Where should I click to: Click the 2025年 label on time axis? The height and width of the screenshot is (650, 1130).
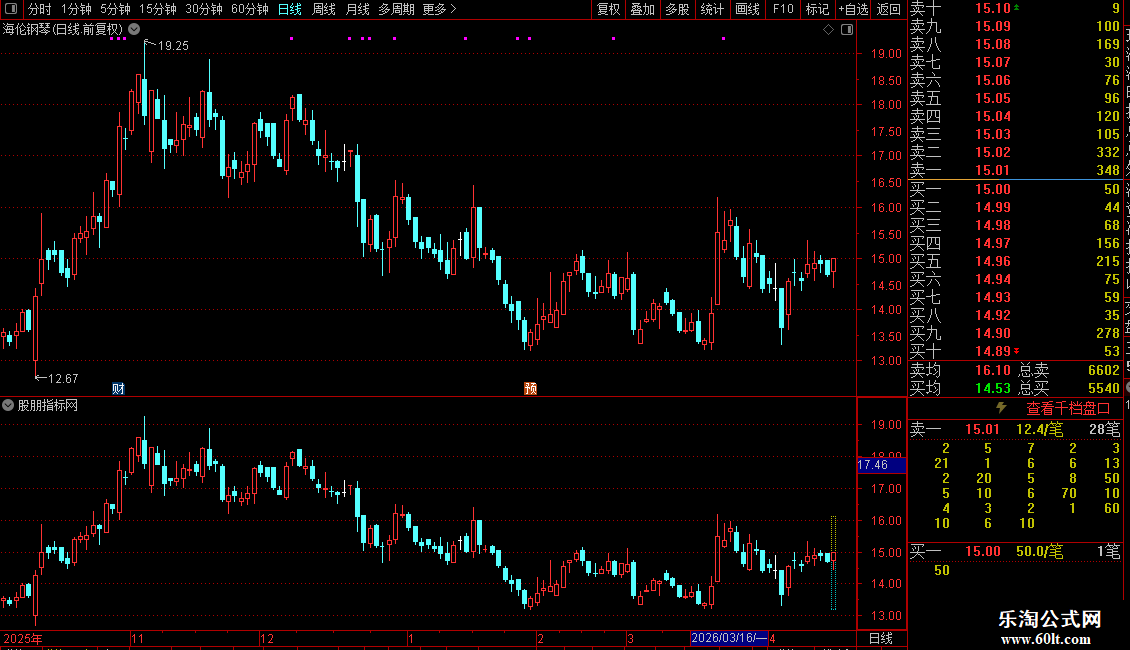22,638
